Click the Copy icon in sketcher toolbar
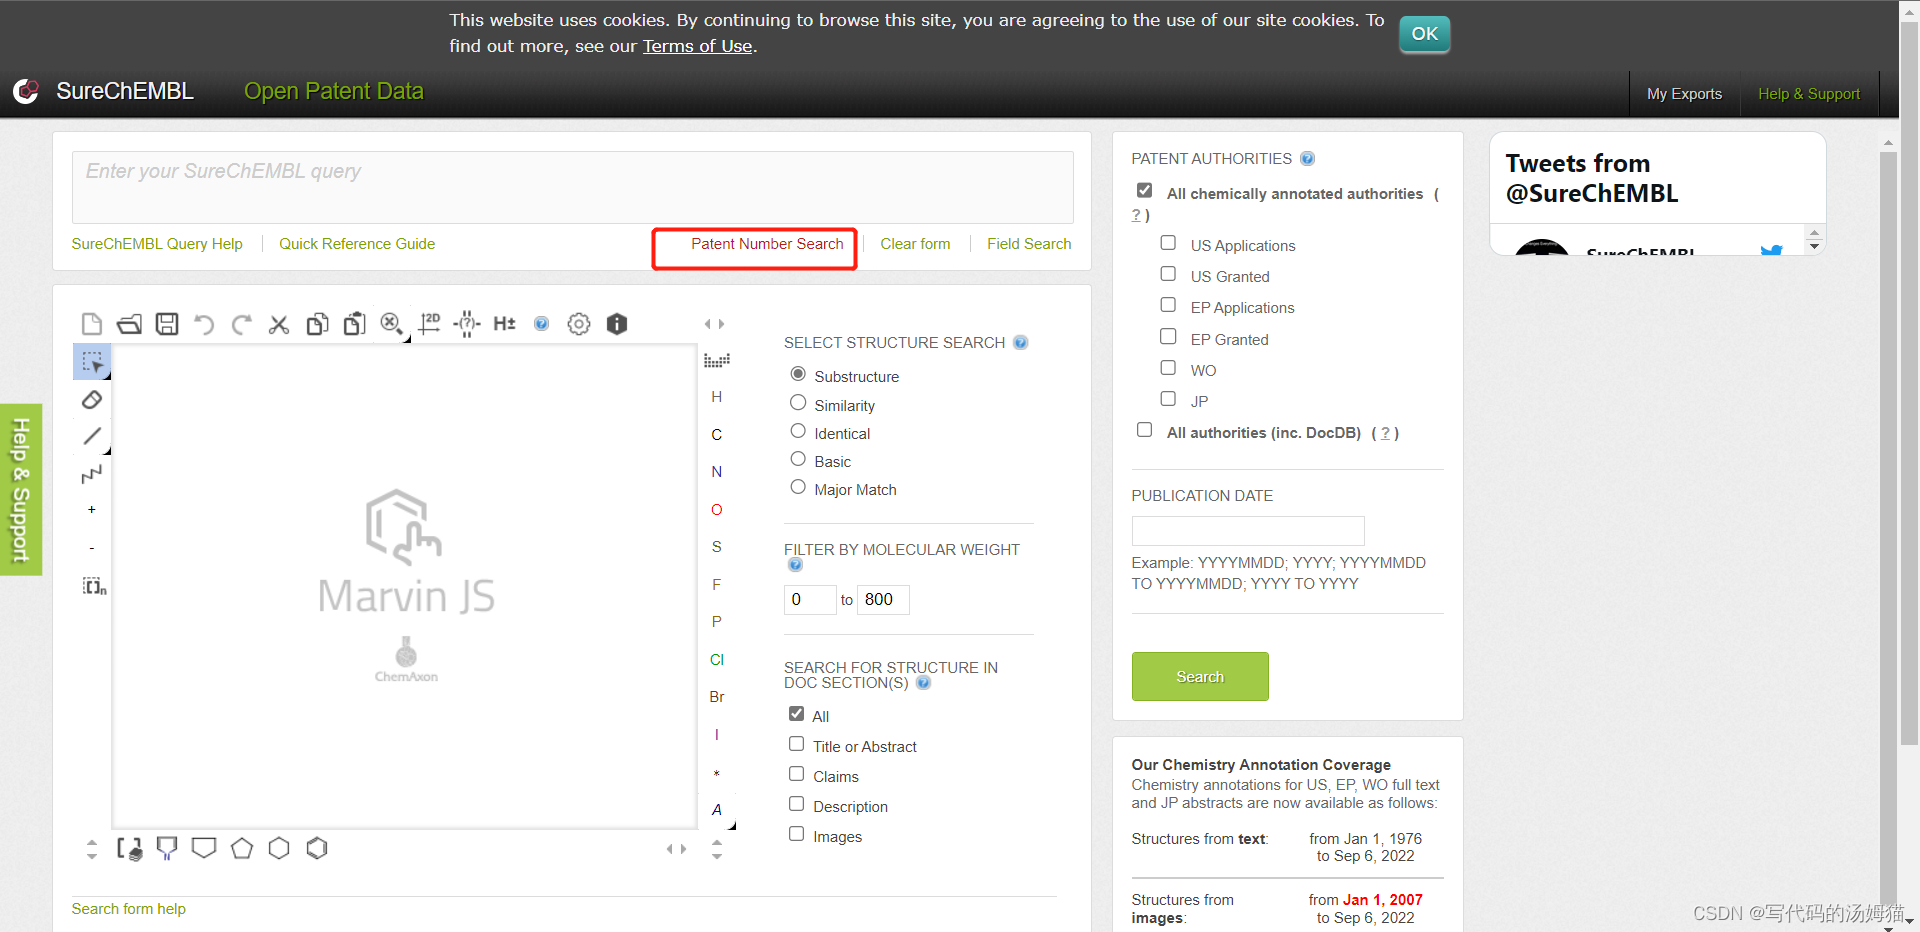1920x932 pixels. click(317, 324)
